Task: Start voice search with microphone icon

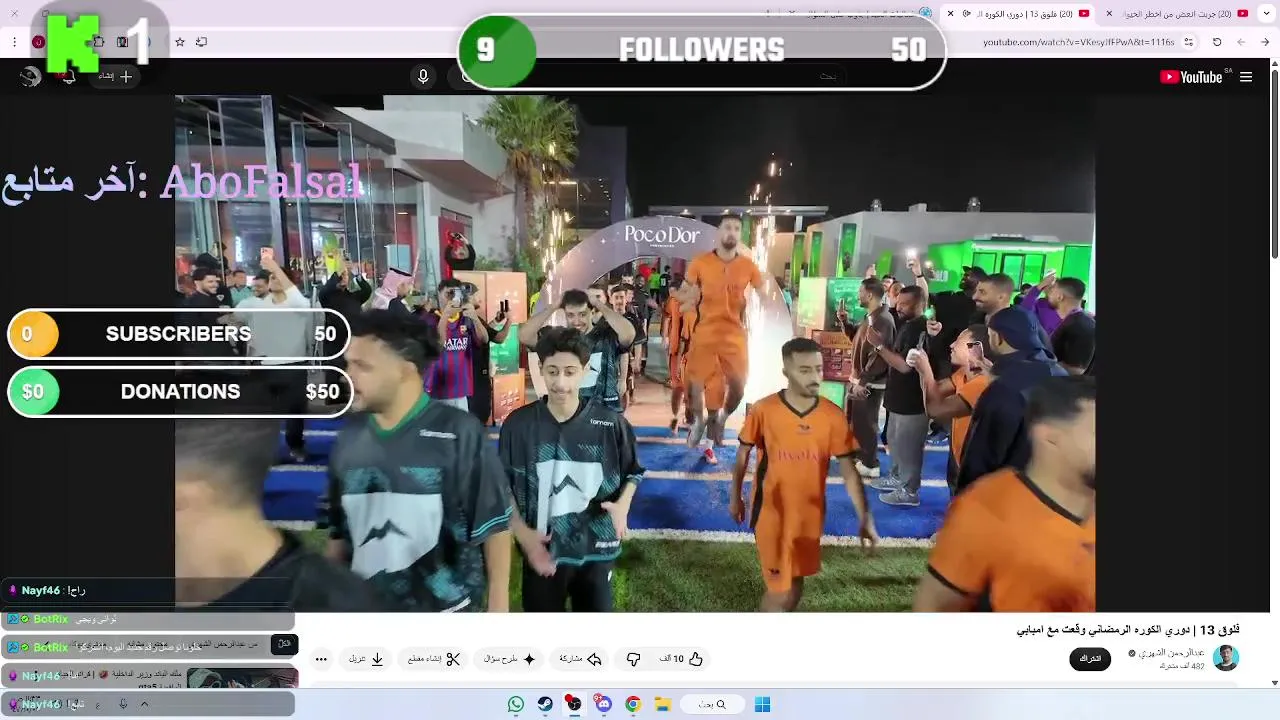Action: [423, 77]
